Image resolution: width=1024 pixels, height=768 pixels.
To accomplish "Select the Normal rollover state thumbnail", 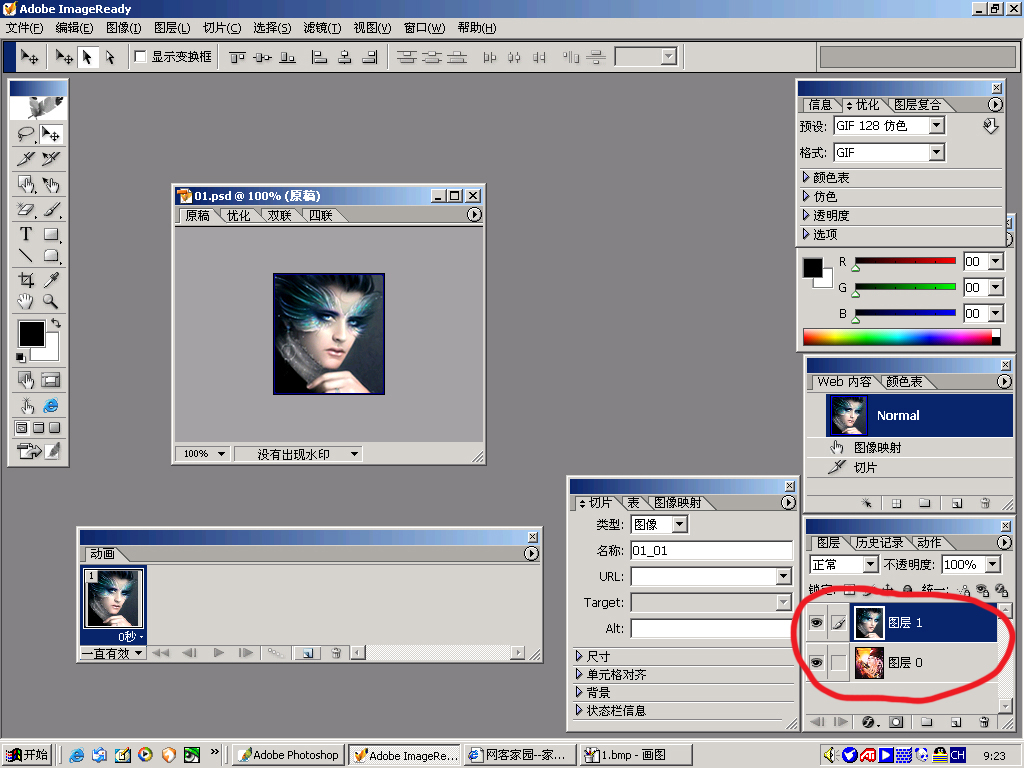I will 847,415.
